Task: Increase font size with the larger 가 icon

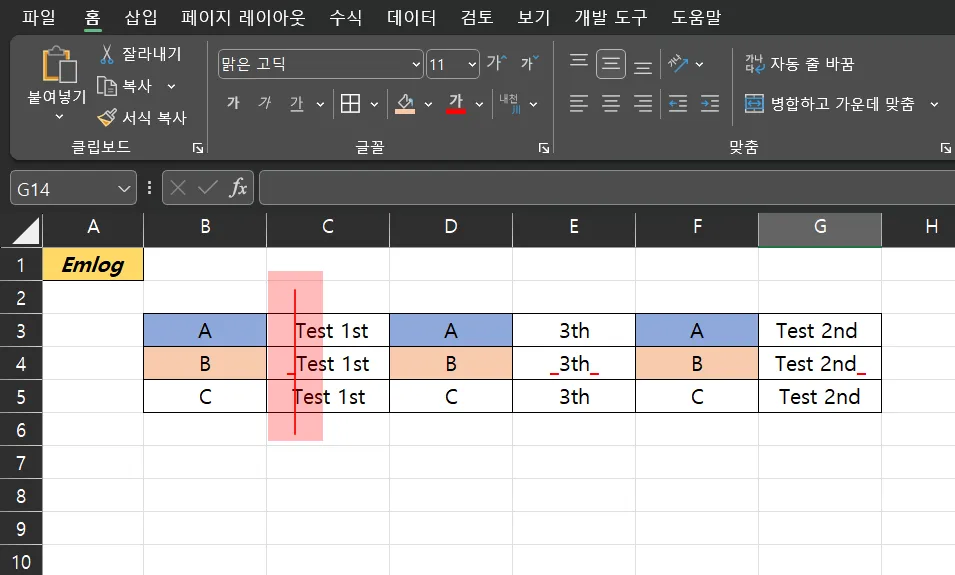Action: click(x=496, y=63)
